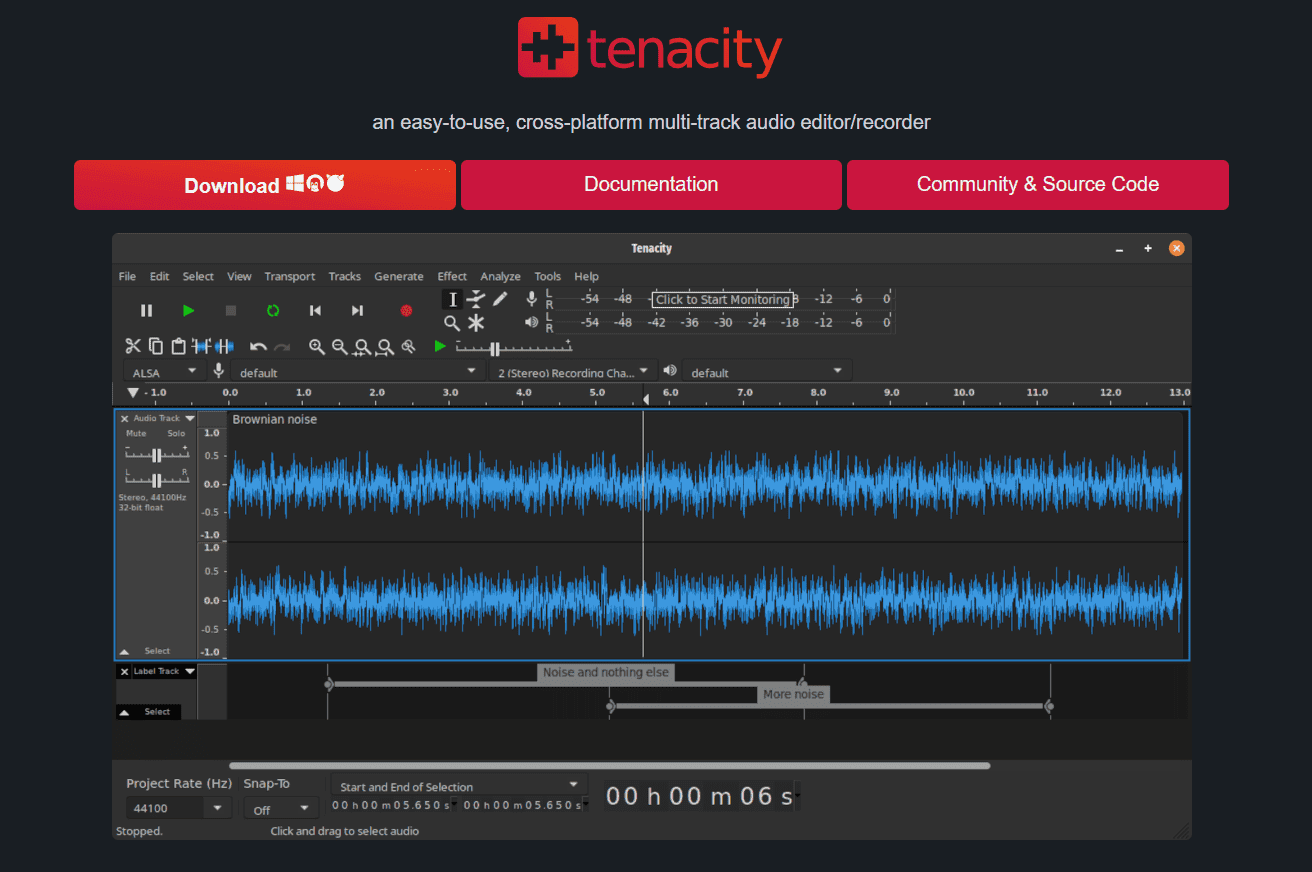1312x872 pixels.
Task: Click the Zoom Out magnifier icon
Action: pyautogui.click(x=340, y=347)
